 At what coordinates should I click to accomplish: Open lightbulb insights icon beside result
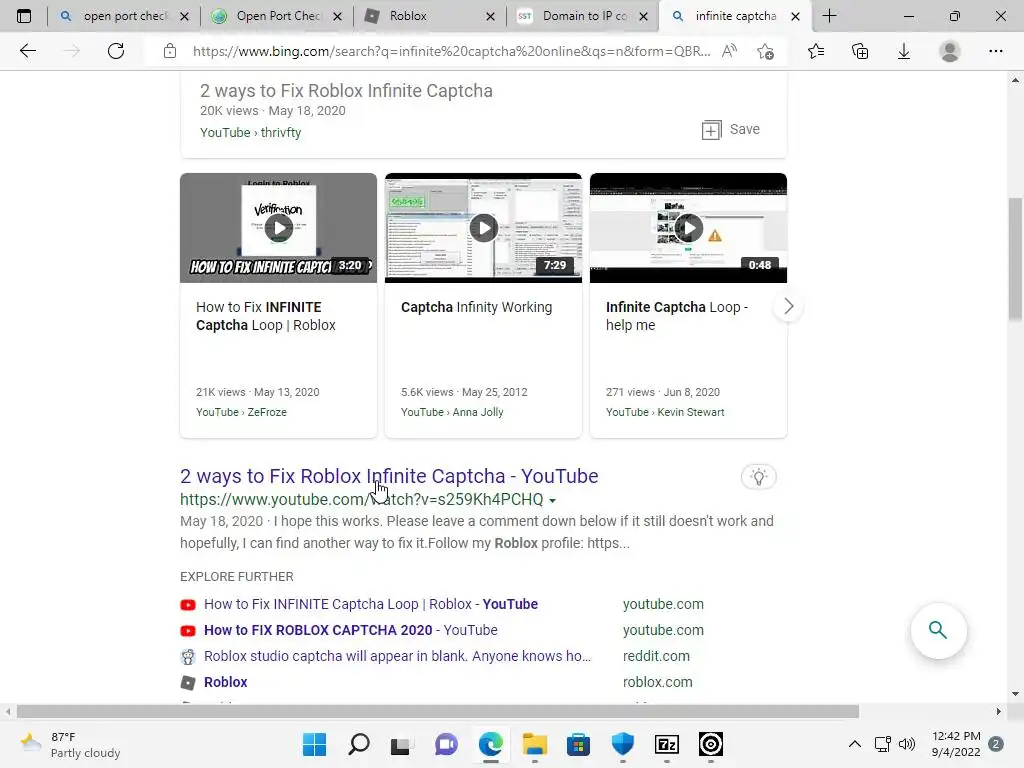coord(758,477)
